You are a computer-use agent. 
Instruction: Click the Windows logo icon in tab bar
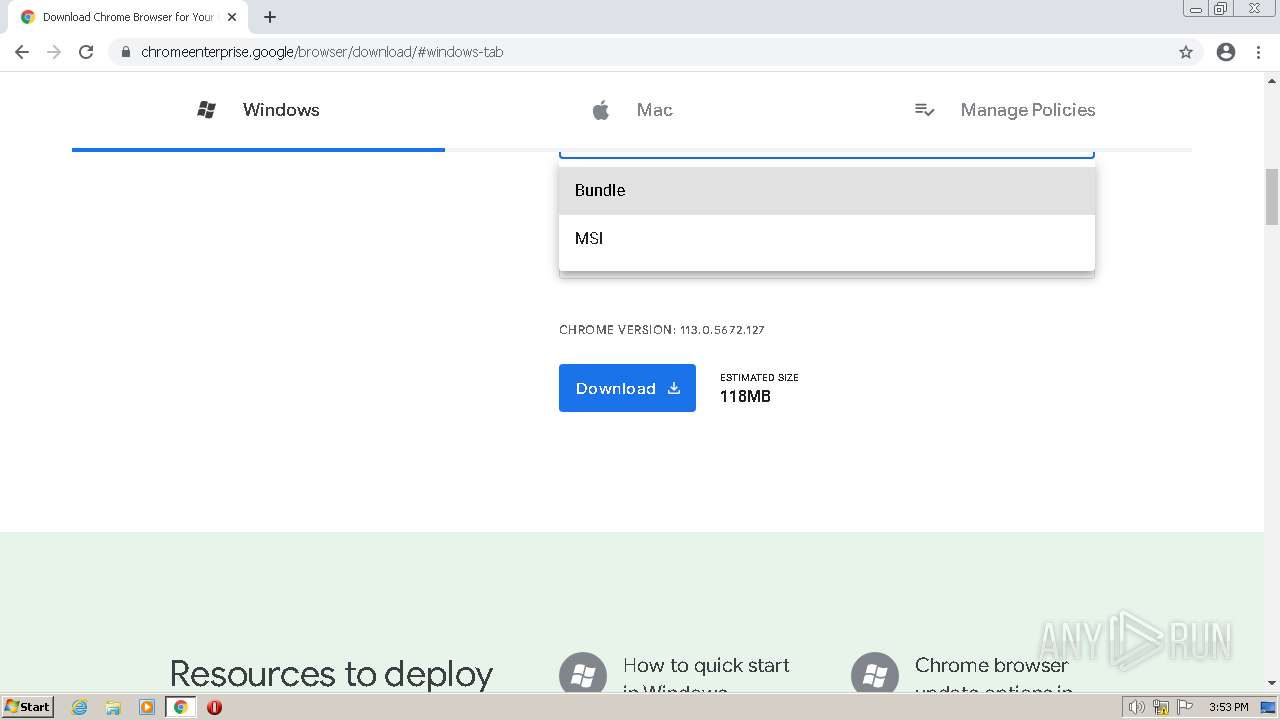coord(207,110)
